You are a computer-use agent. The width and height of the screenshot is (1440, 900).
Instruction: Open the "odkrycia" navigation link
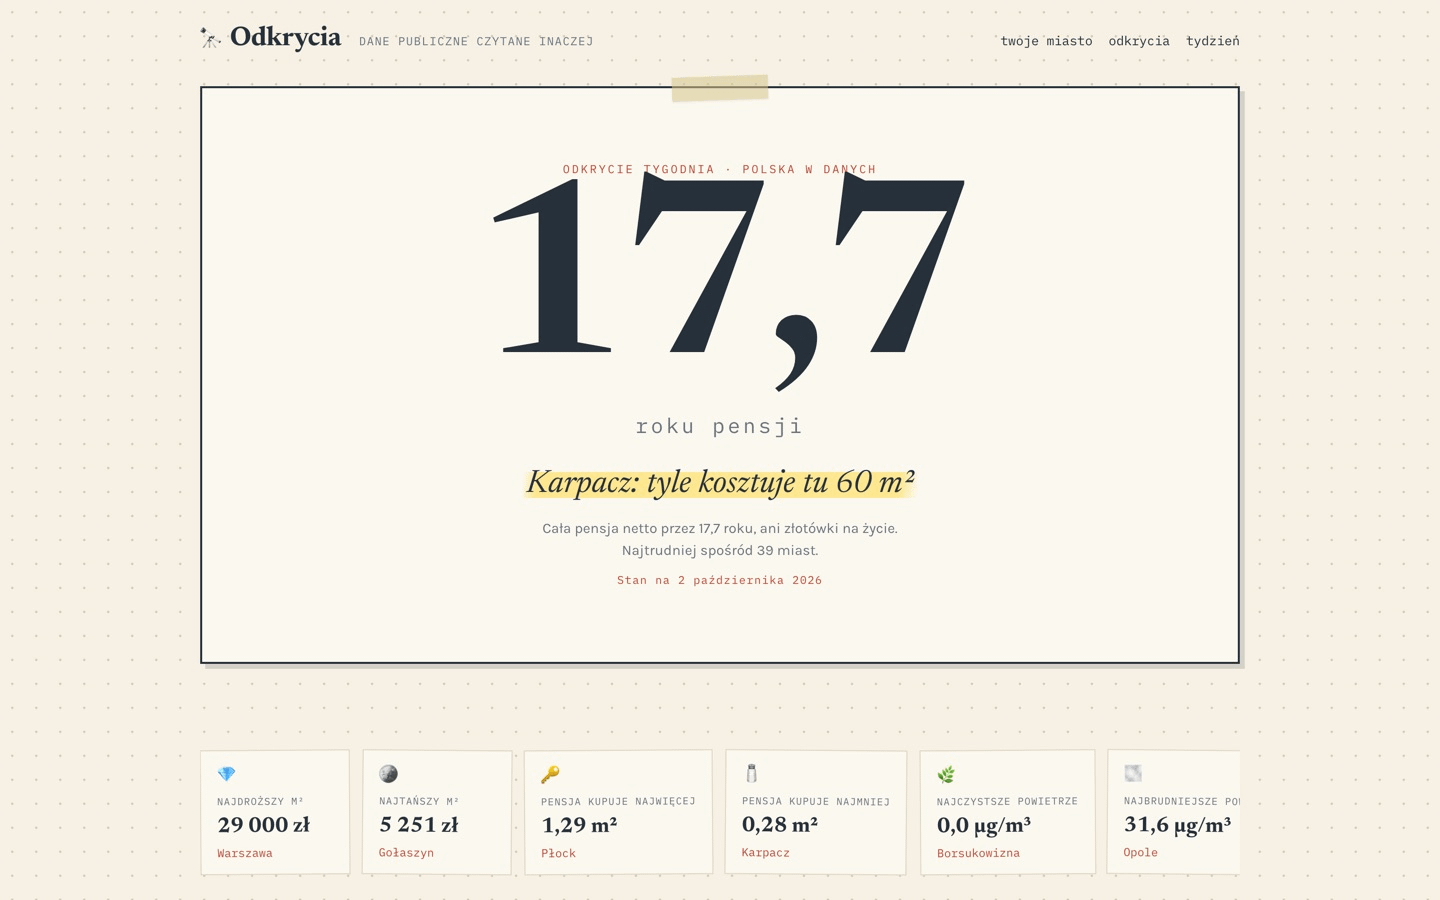(1139, 41)
